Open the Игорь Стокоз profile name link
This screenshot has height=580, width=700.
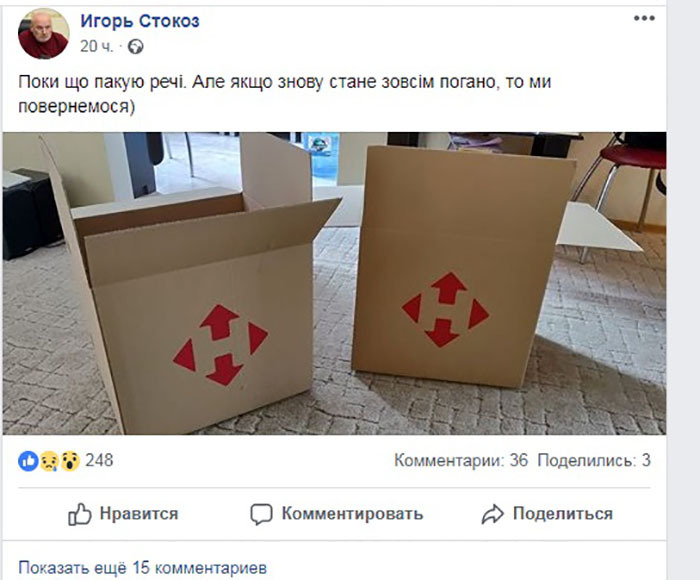pos(140,21)
